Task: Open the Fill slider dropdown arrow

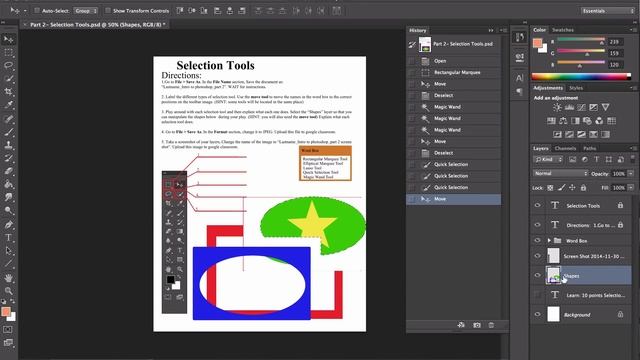Action: click(x=631, y=188)
